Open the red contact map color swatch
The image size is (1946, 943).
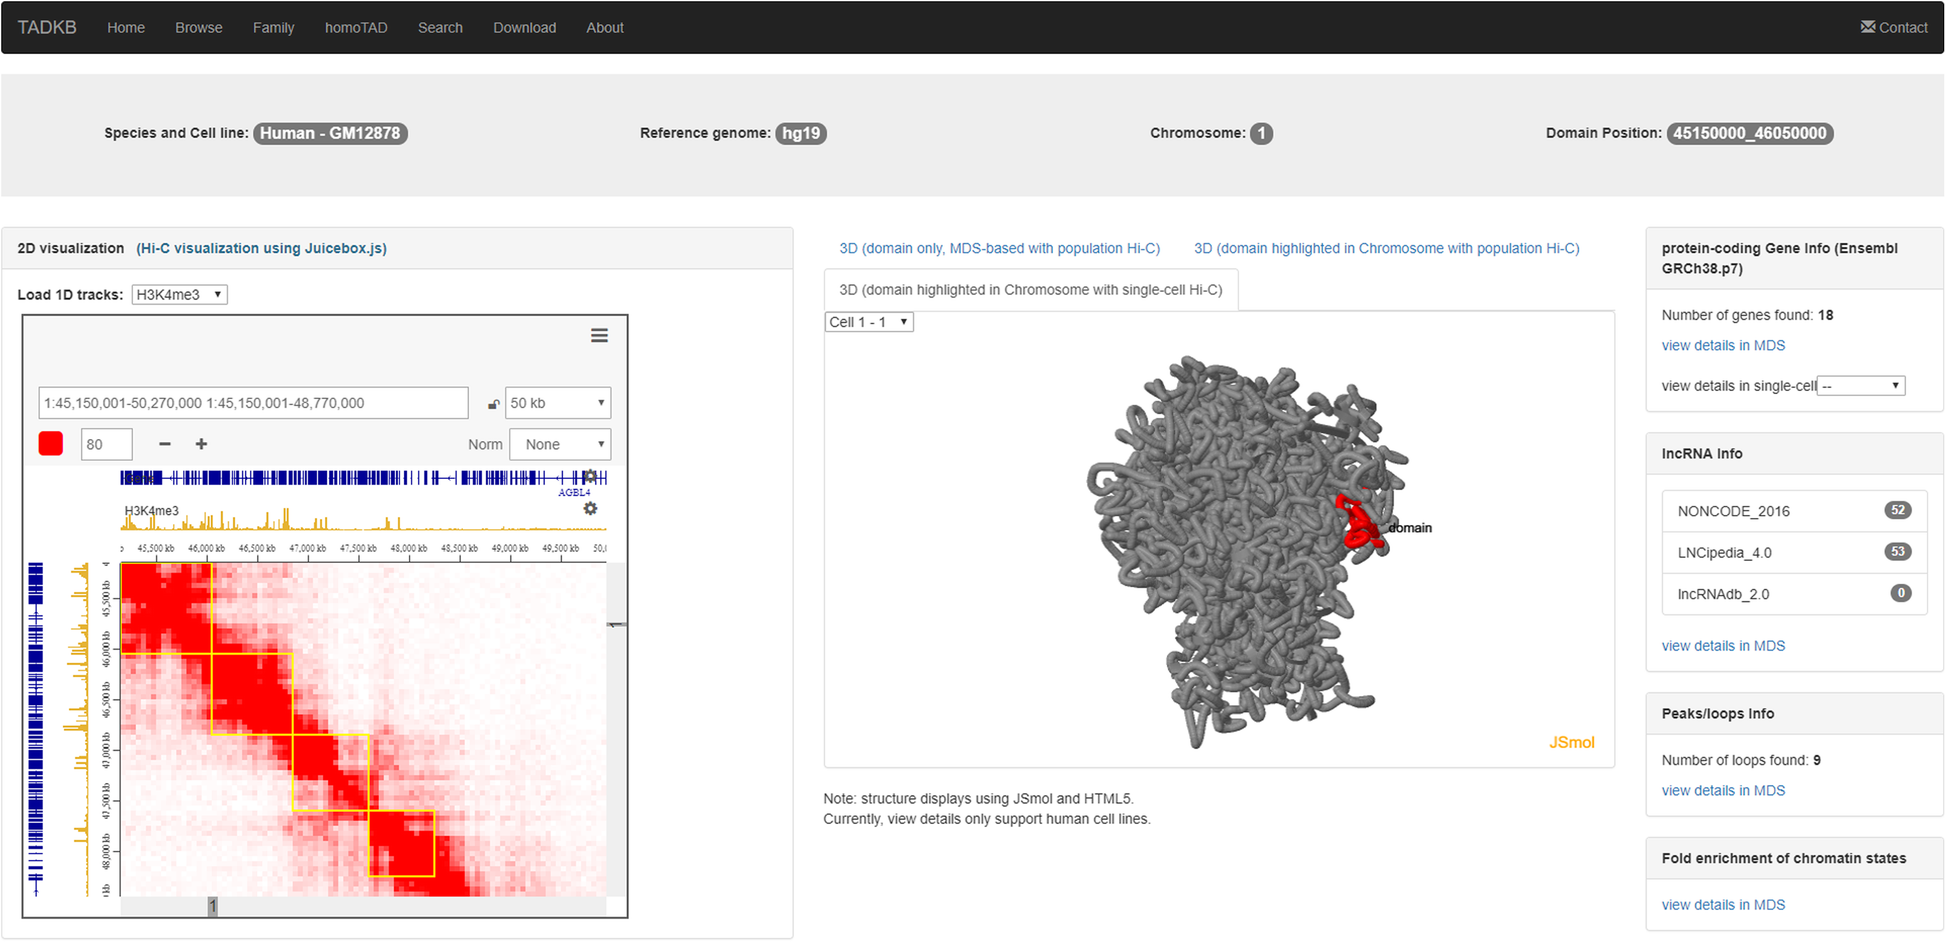[51, 444]
